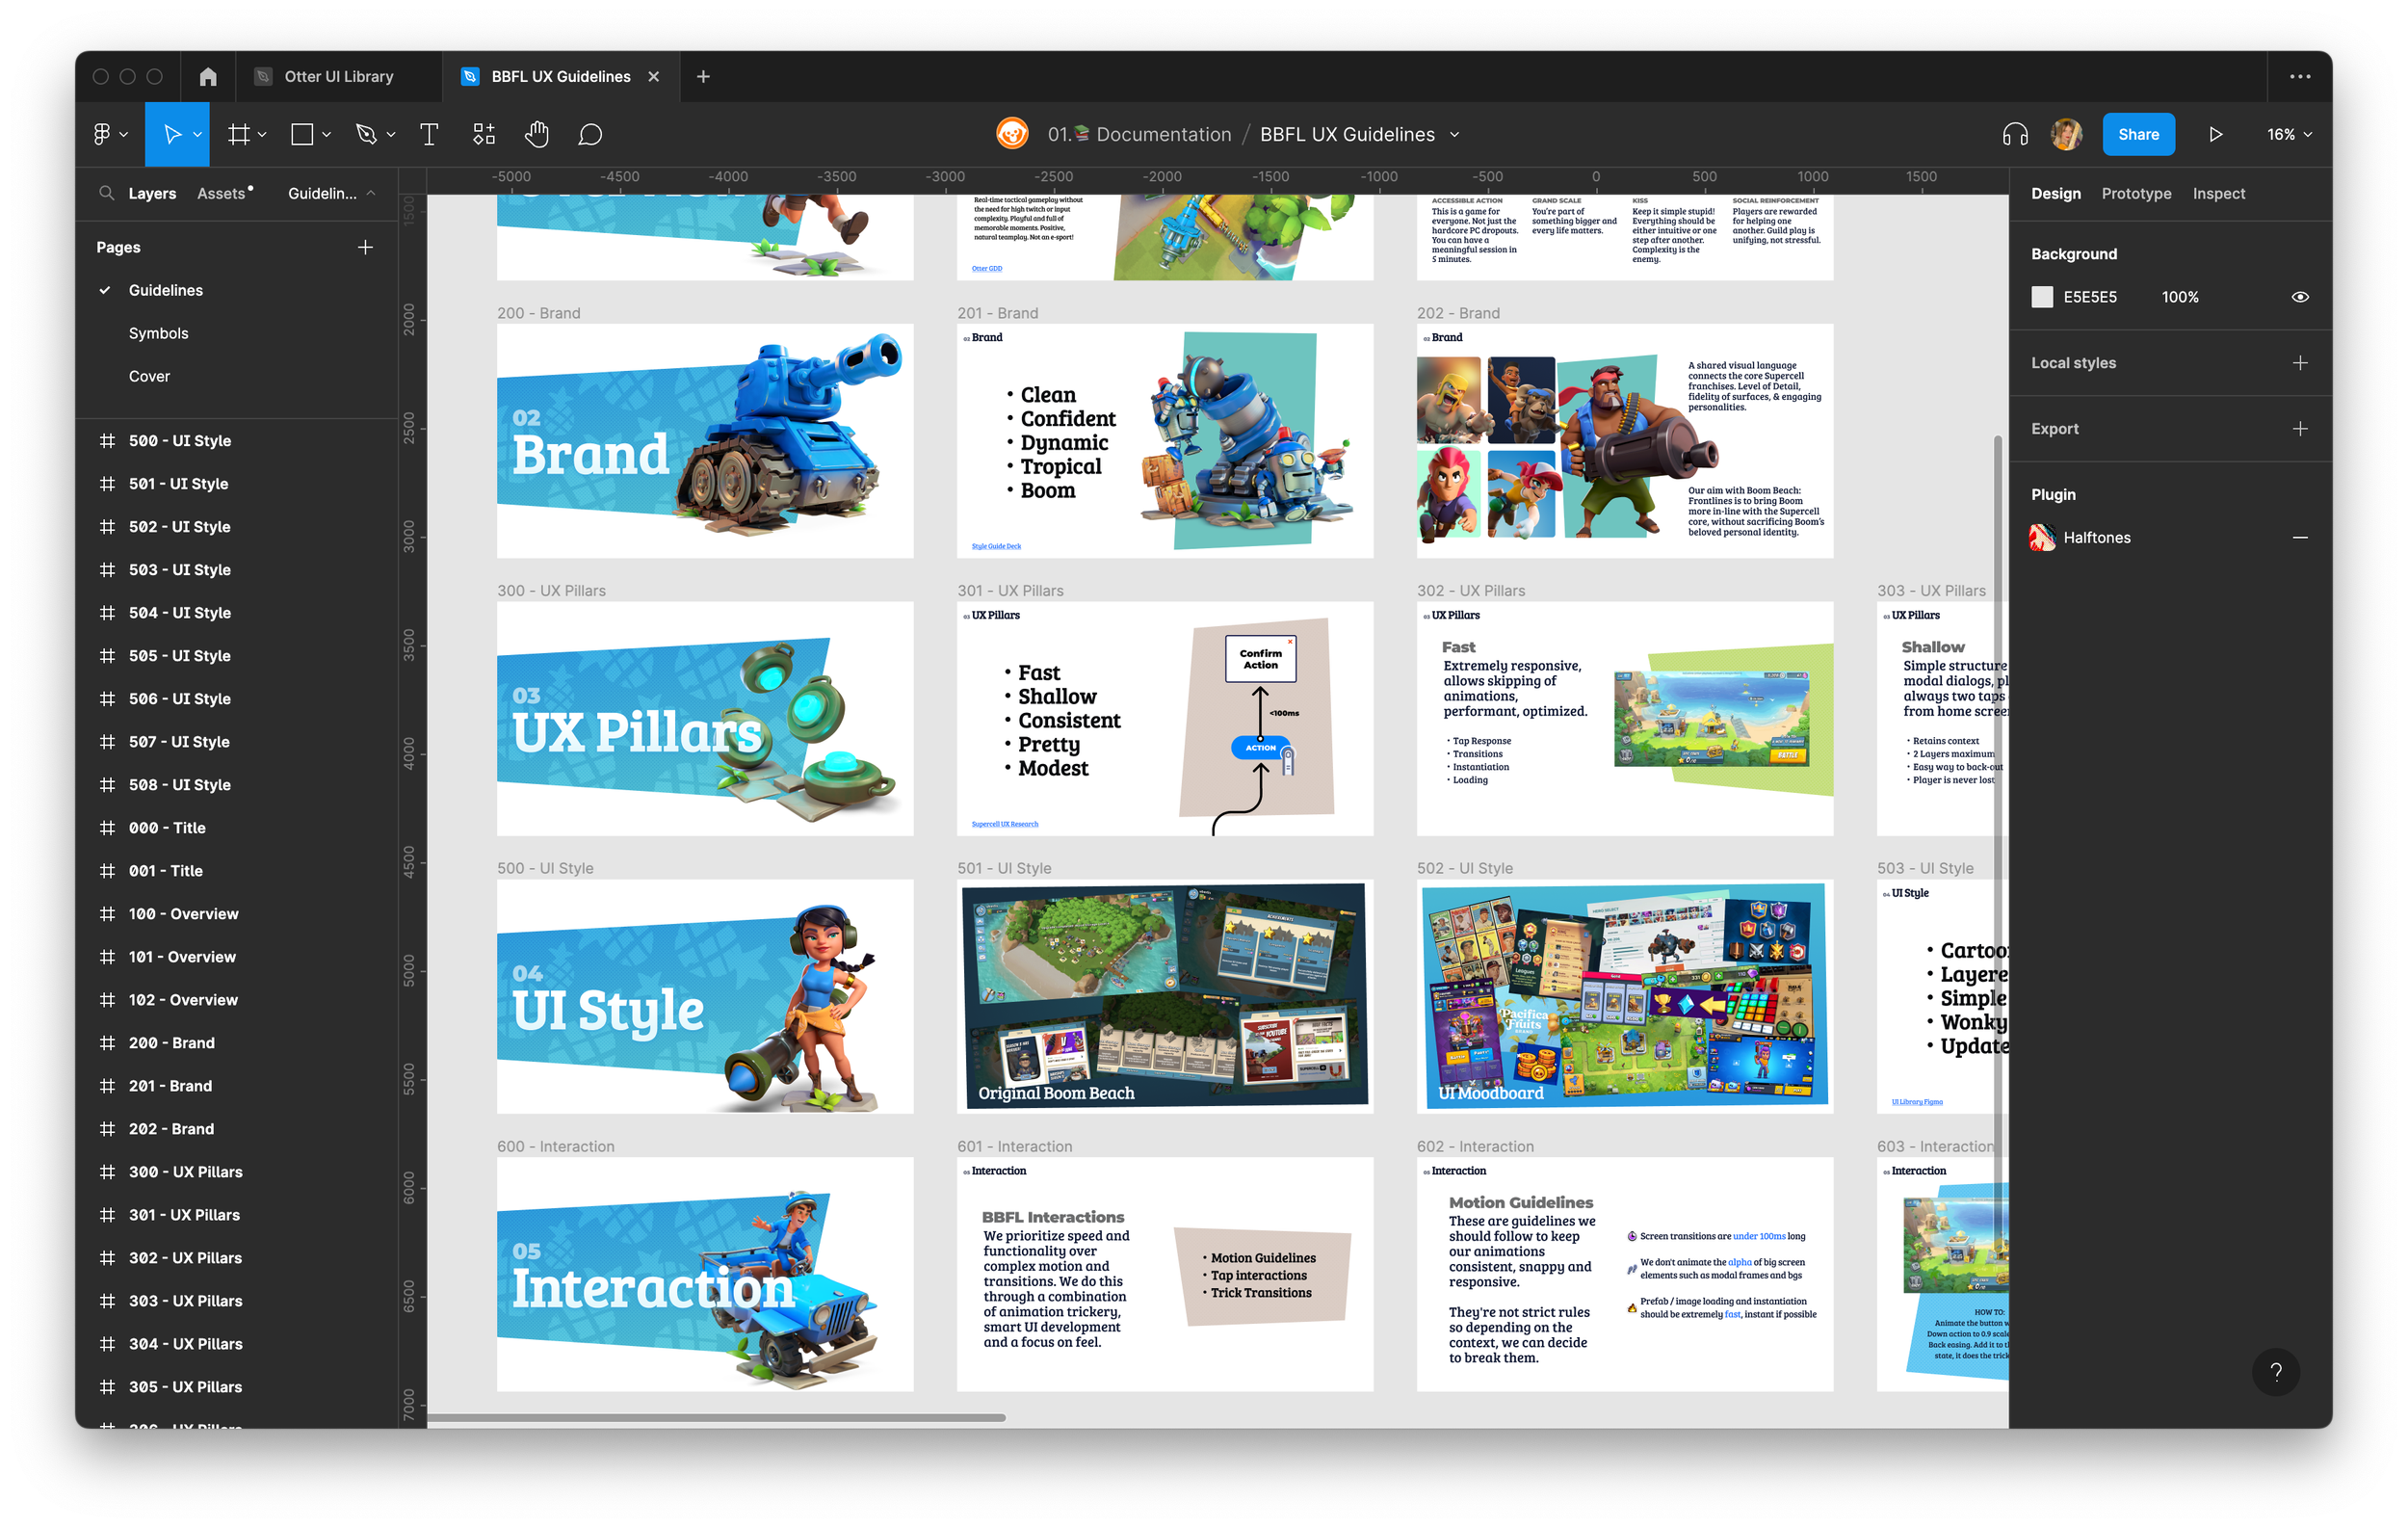Screen dimensions: 2408x1528
Task: Click the blue Share button
Action: click(2138, 134)
